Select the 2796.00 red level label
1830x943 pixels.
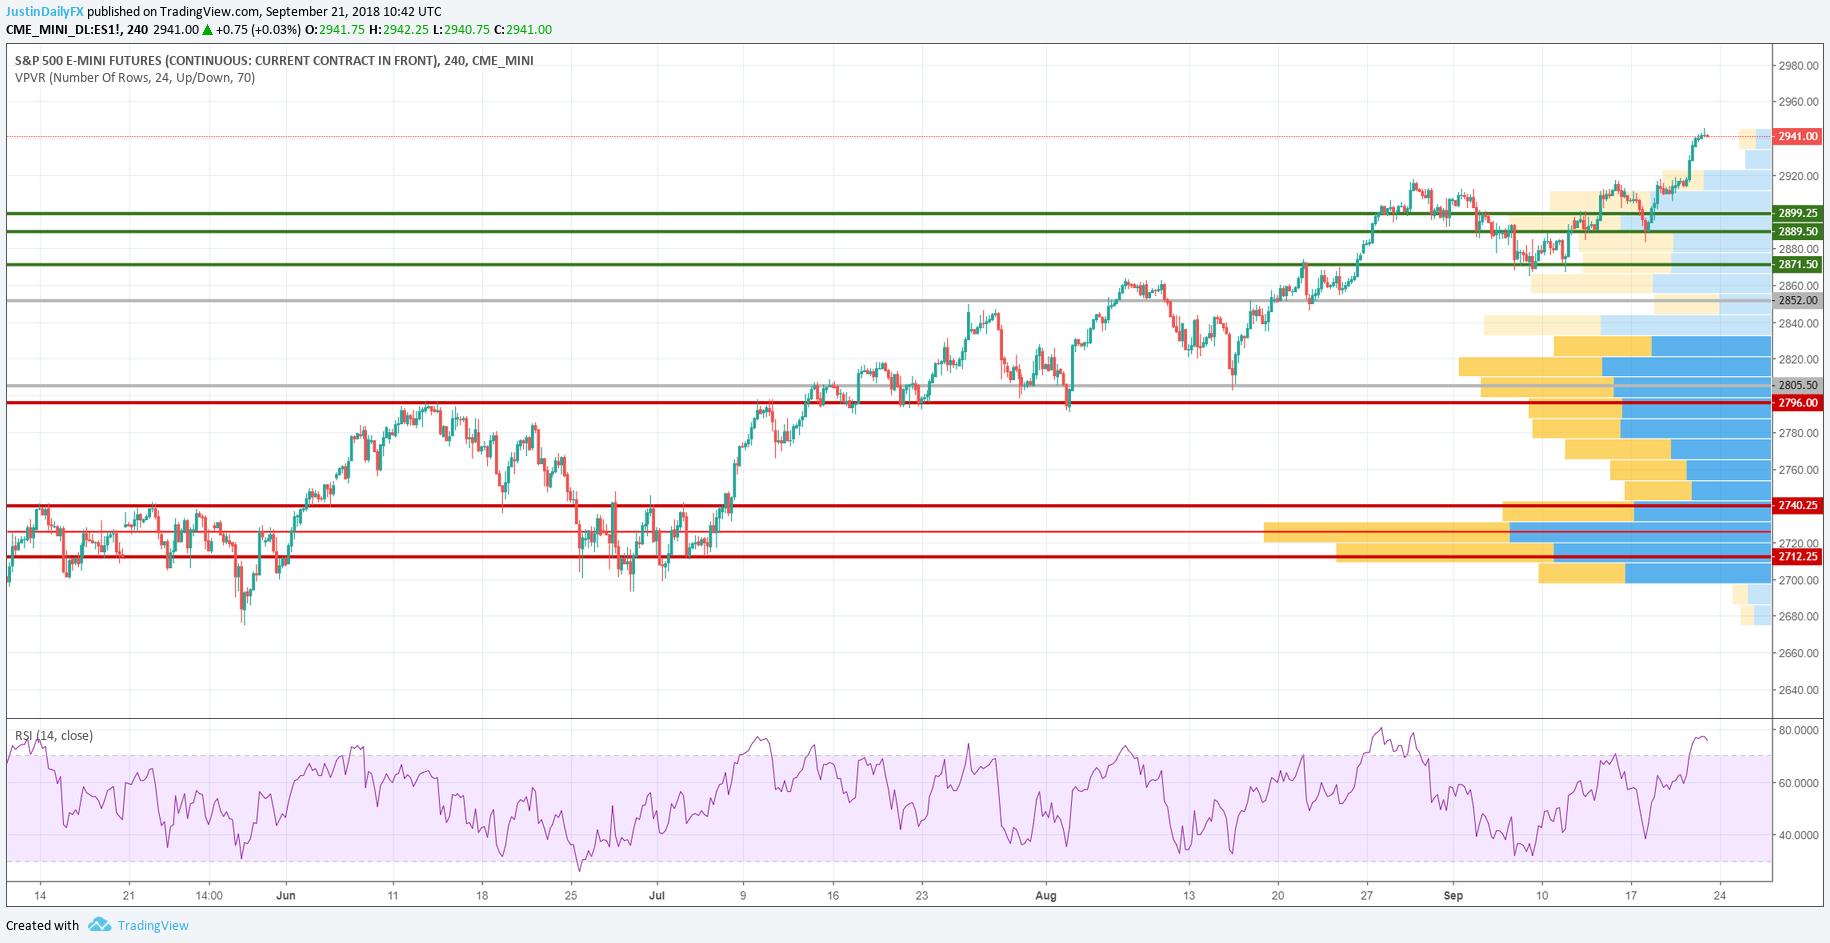point(1797,403)
